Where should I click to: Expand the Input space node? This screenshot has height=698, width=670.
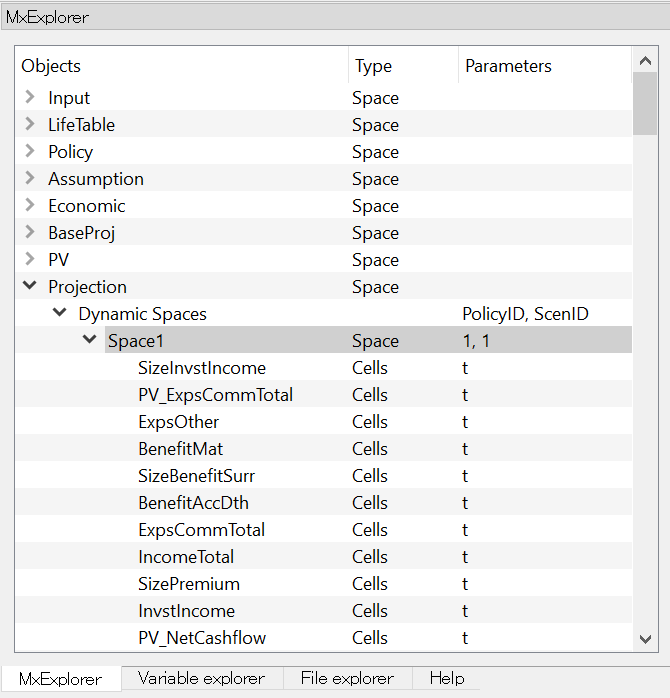[30, 97]
